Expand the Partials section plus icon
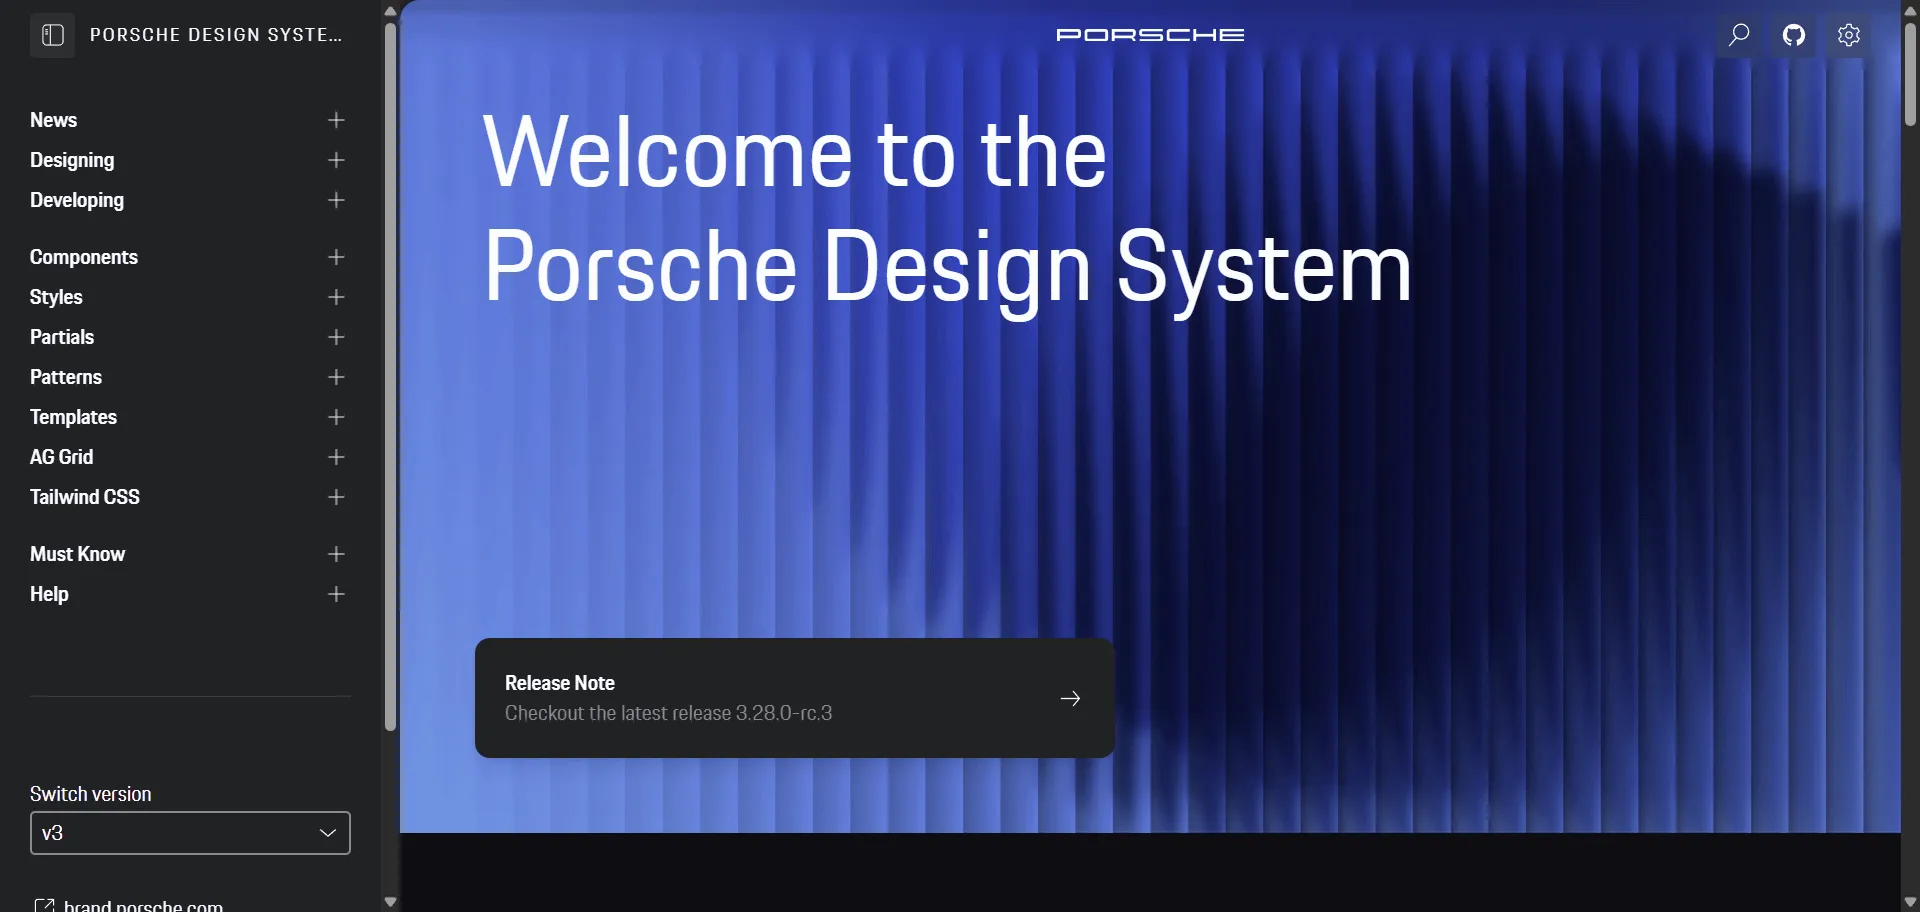 (x=336, y=337)
